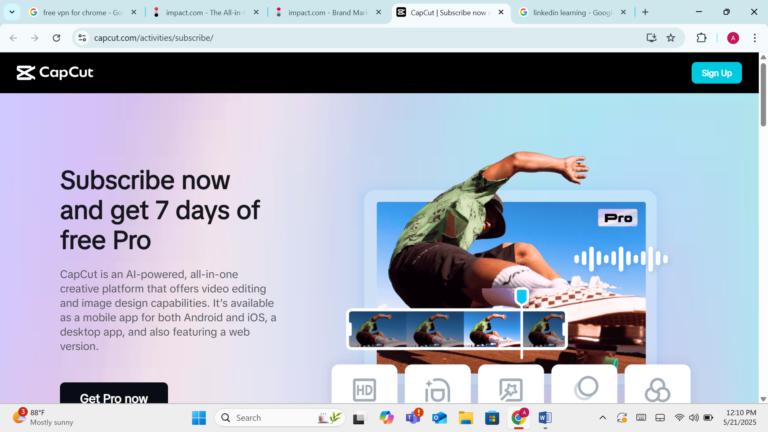Click the blue timeline playhead marker
The width and height of the screenshot is (768, 432).
tap(521, 296)
